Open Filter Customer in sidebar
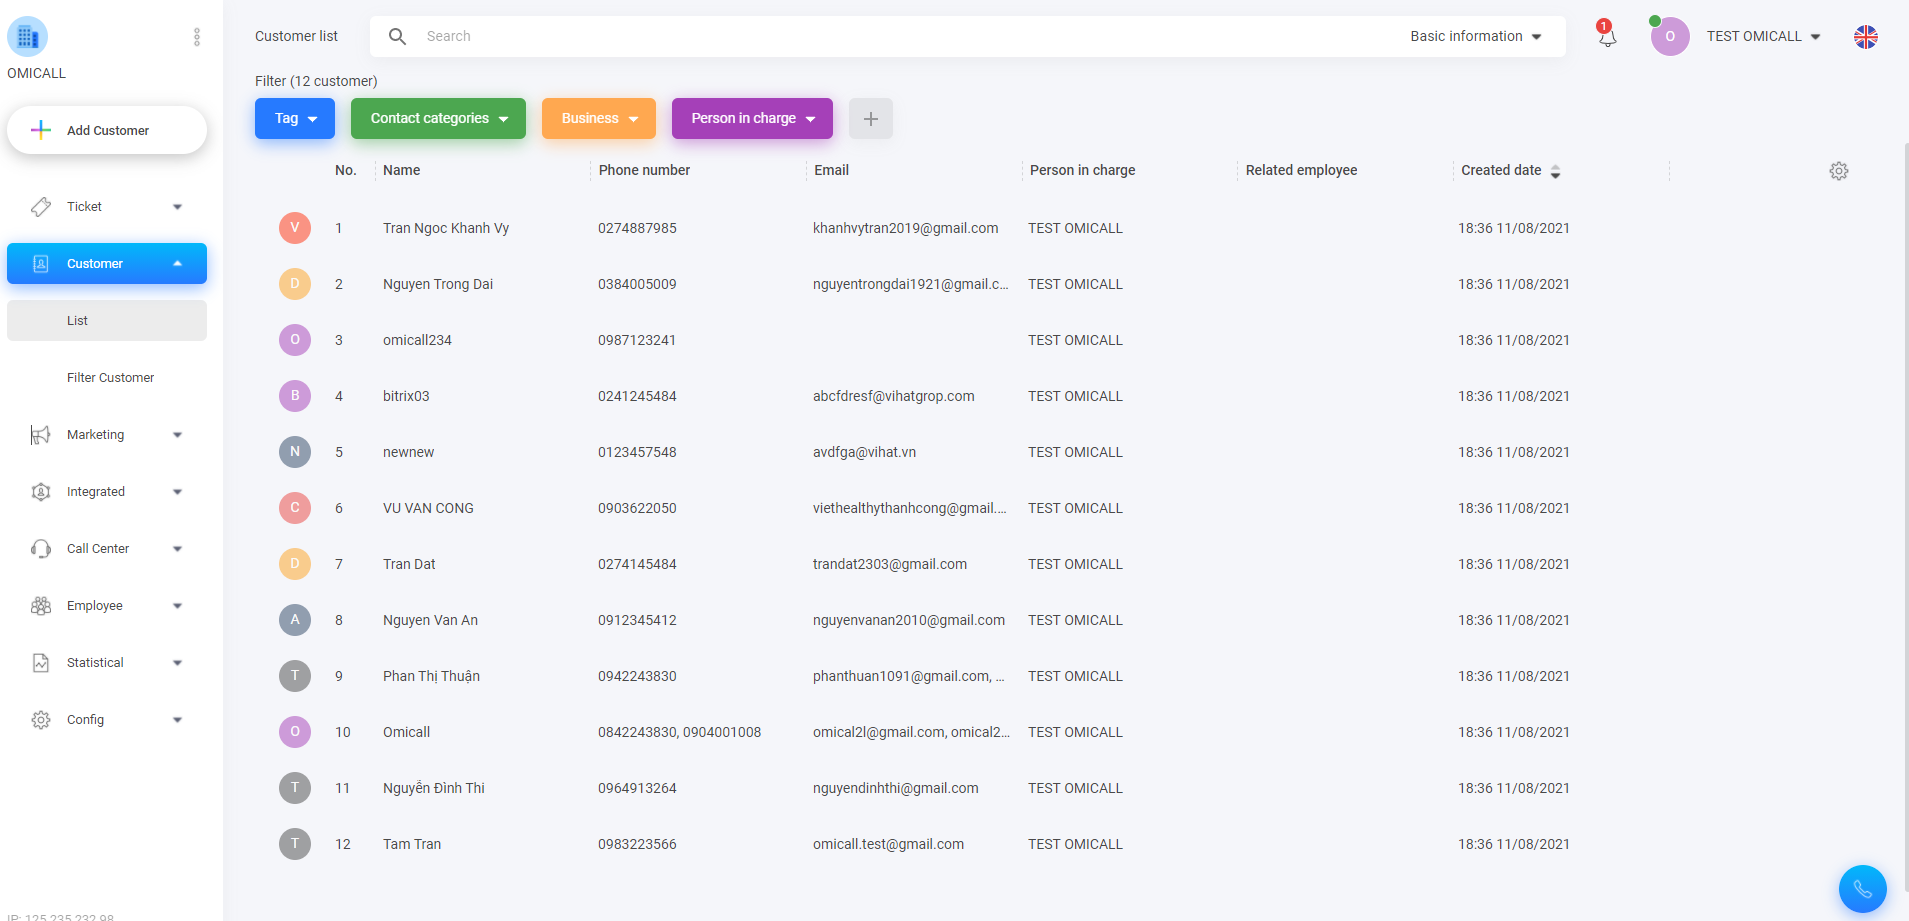Viewport: 1909px width, 921px height. pyautogui.click(x=110, y=378)
